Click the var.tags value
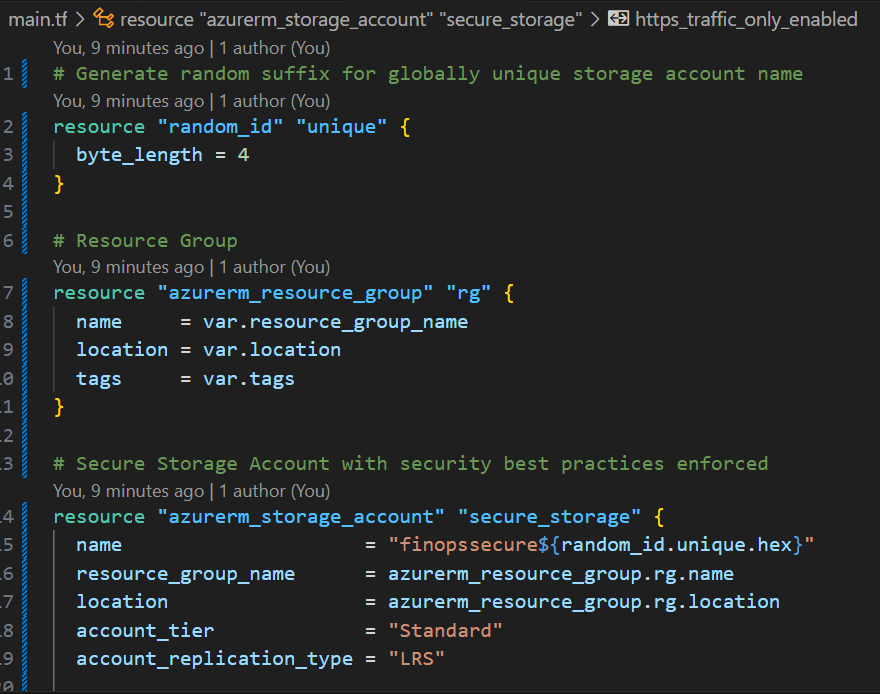880x694 pixels. pos(248,379)
